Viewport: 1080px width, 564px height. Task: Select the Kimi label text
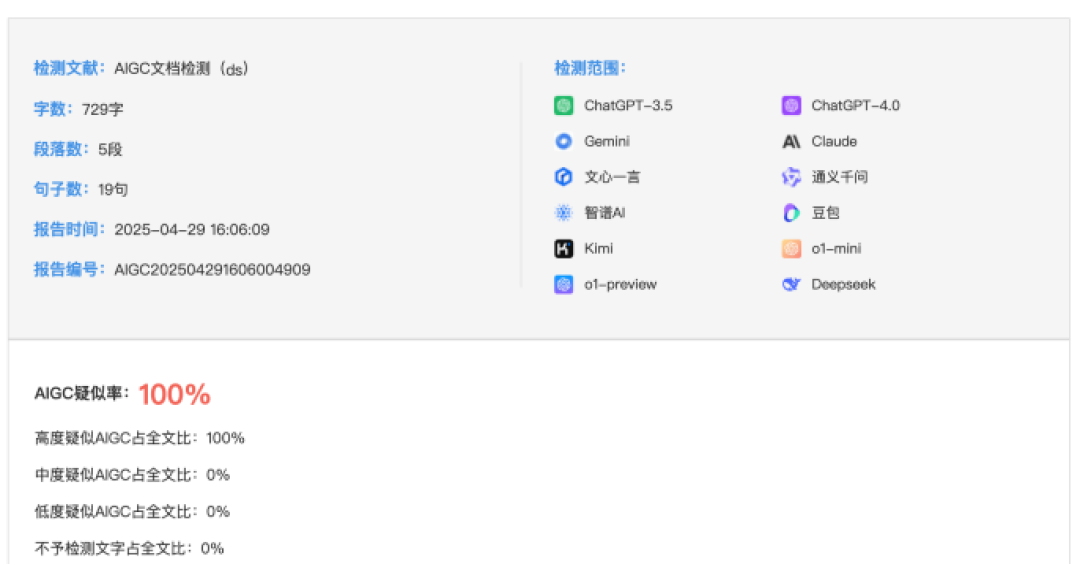(599, 249)
